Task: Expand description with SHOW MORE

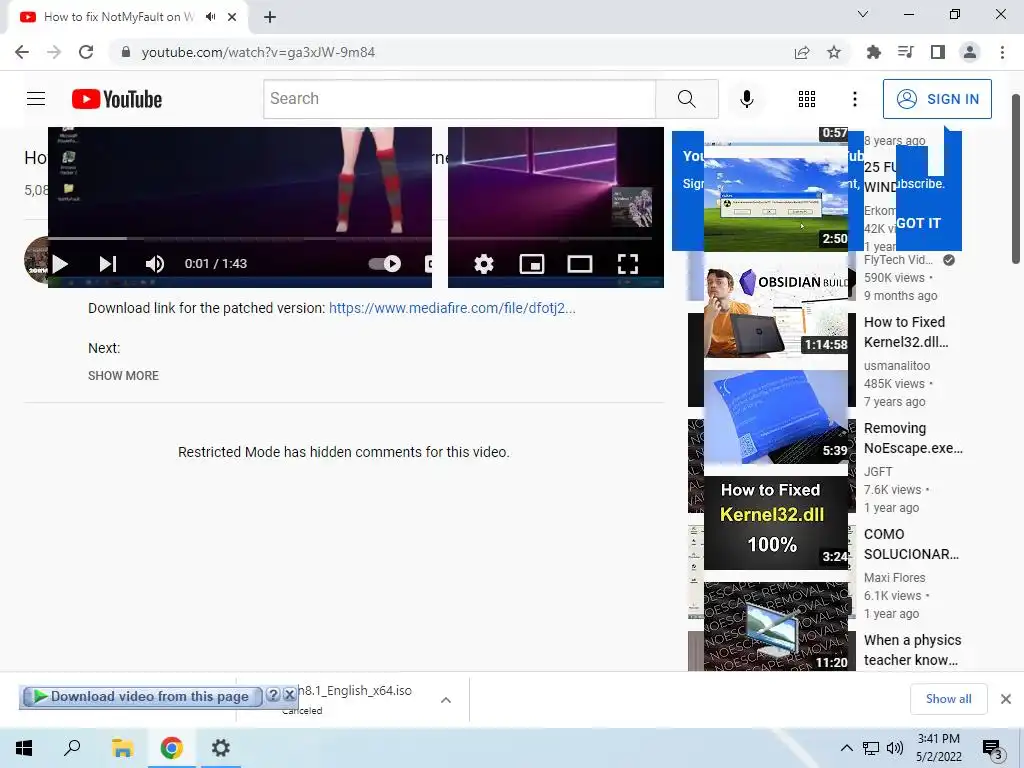Action: [123, 376]
